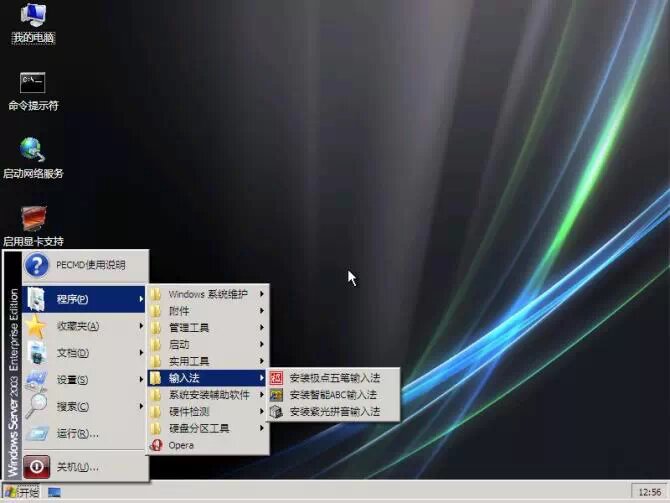Click the star icon for 收藏夹(A)
This screenshot has width=670, height=503.
36,327
